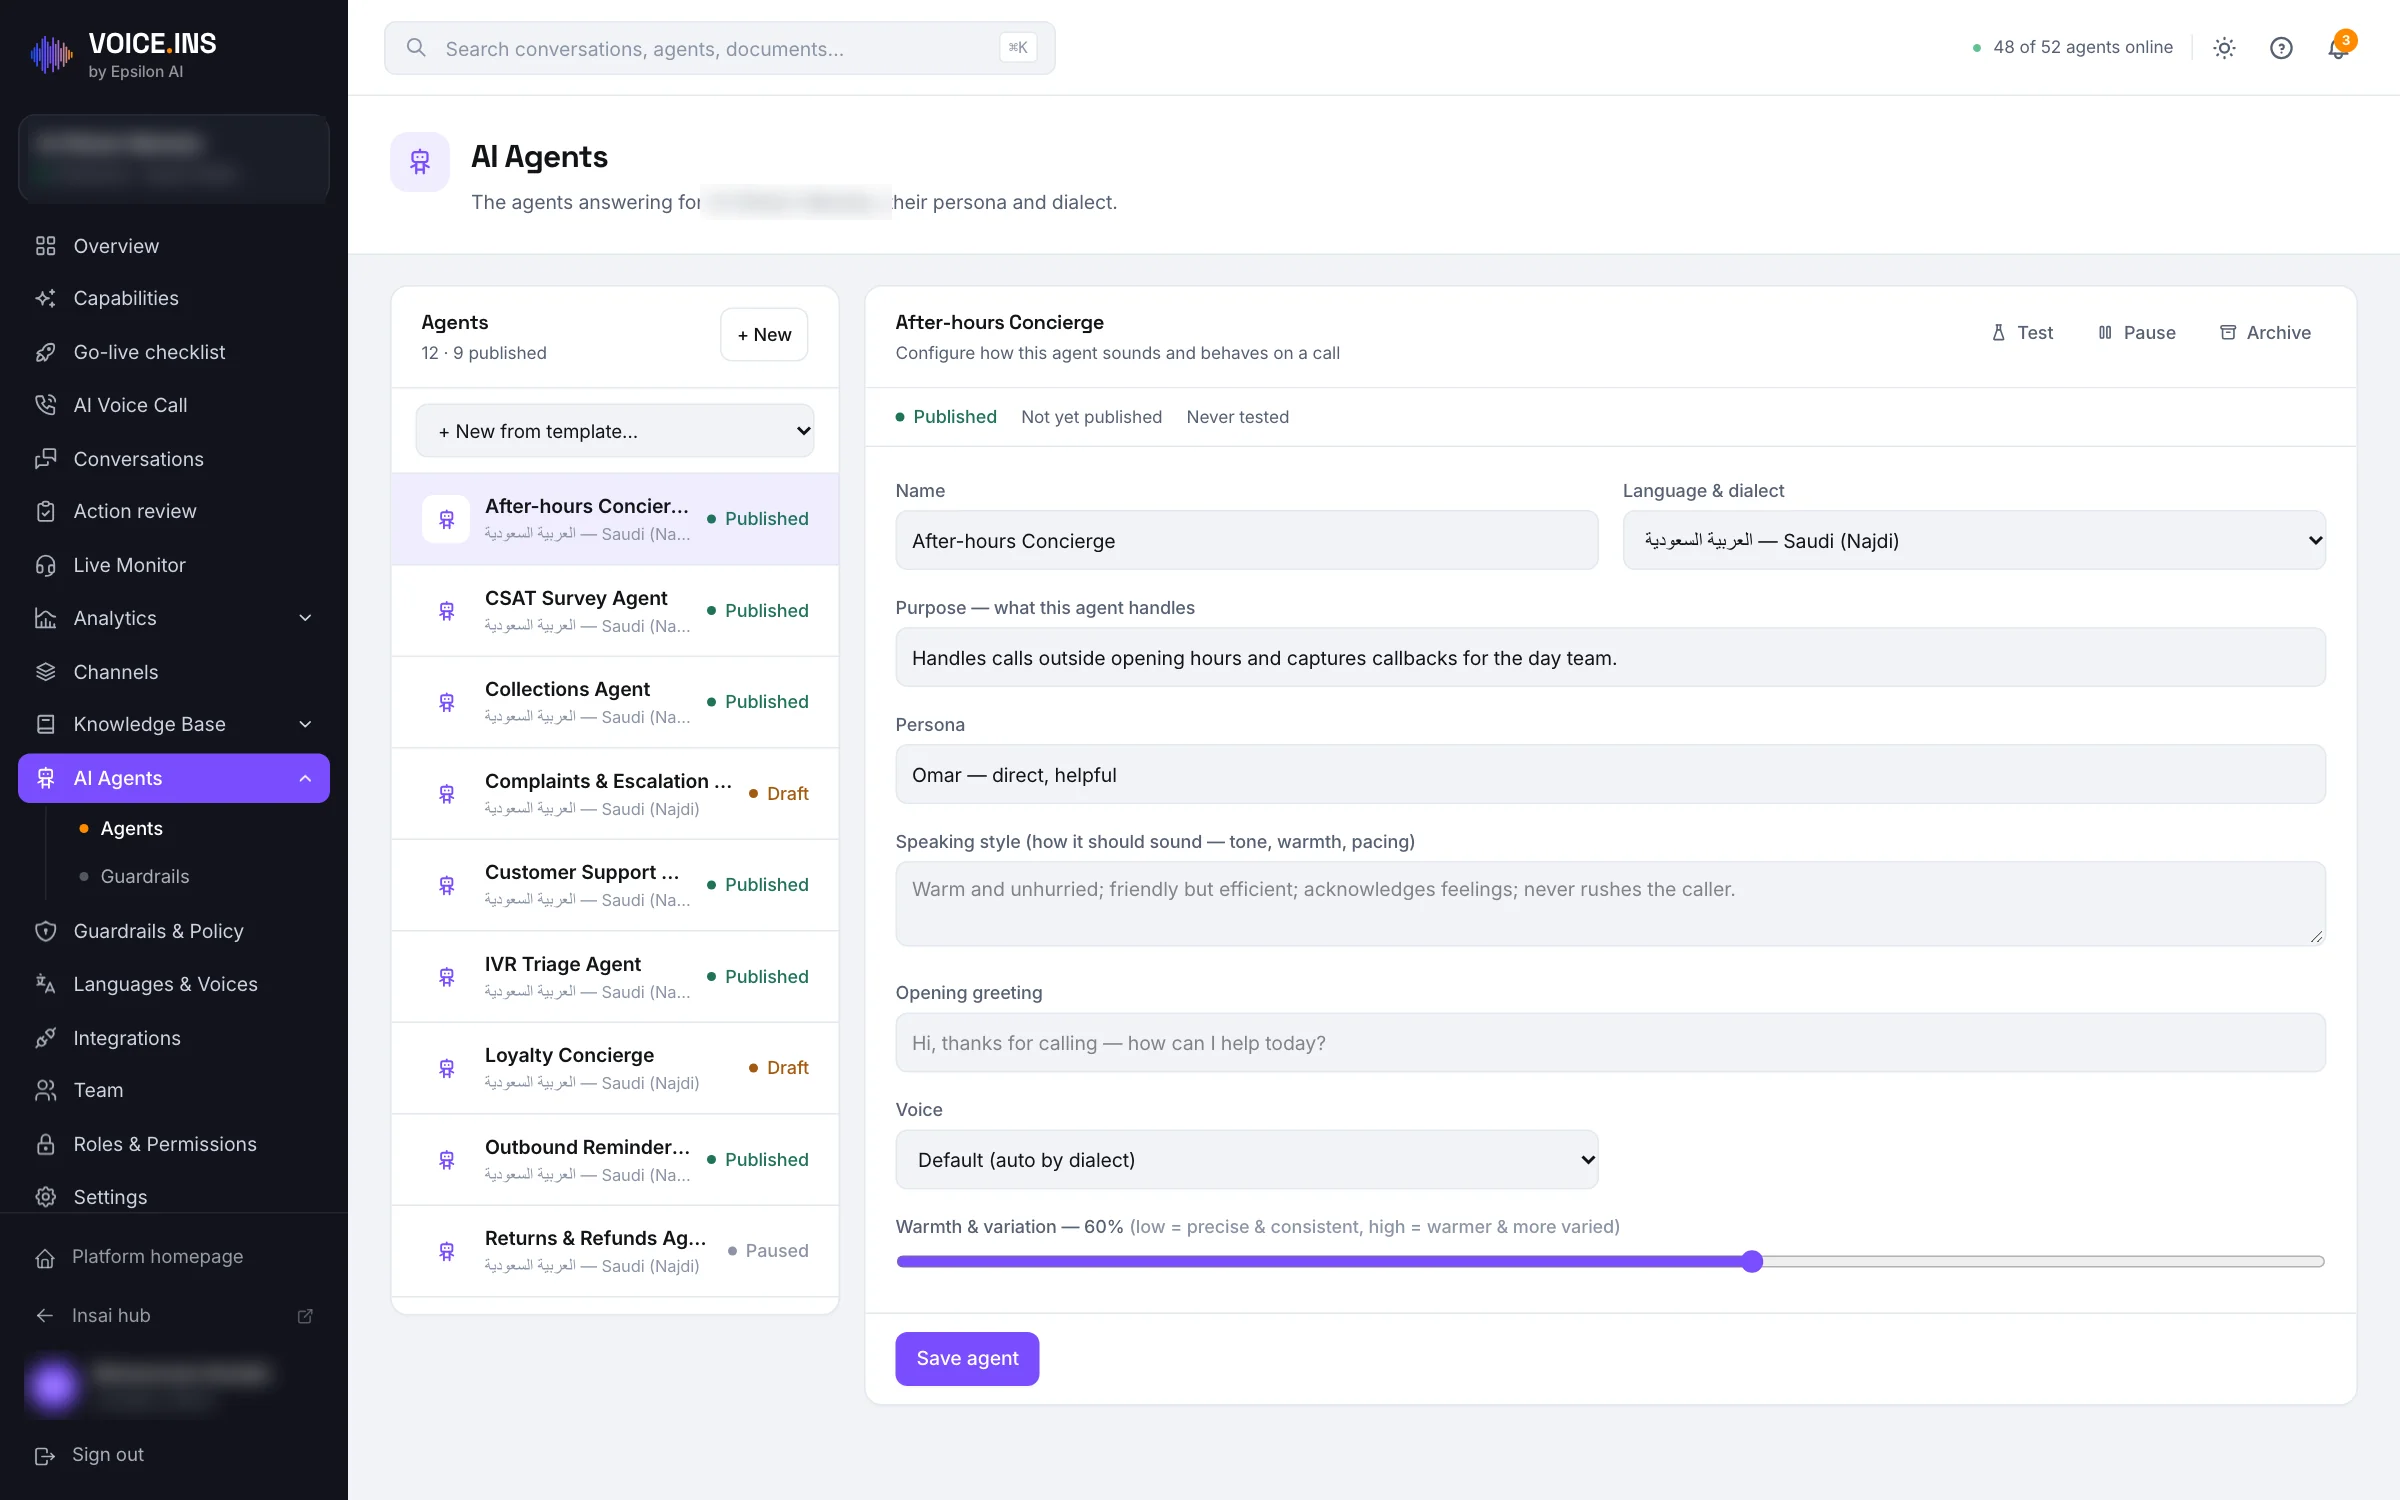Click the search magnifier icon
This screenshot has width=2400, height=1500.
click(417, 48)
